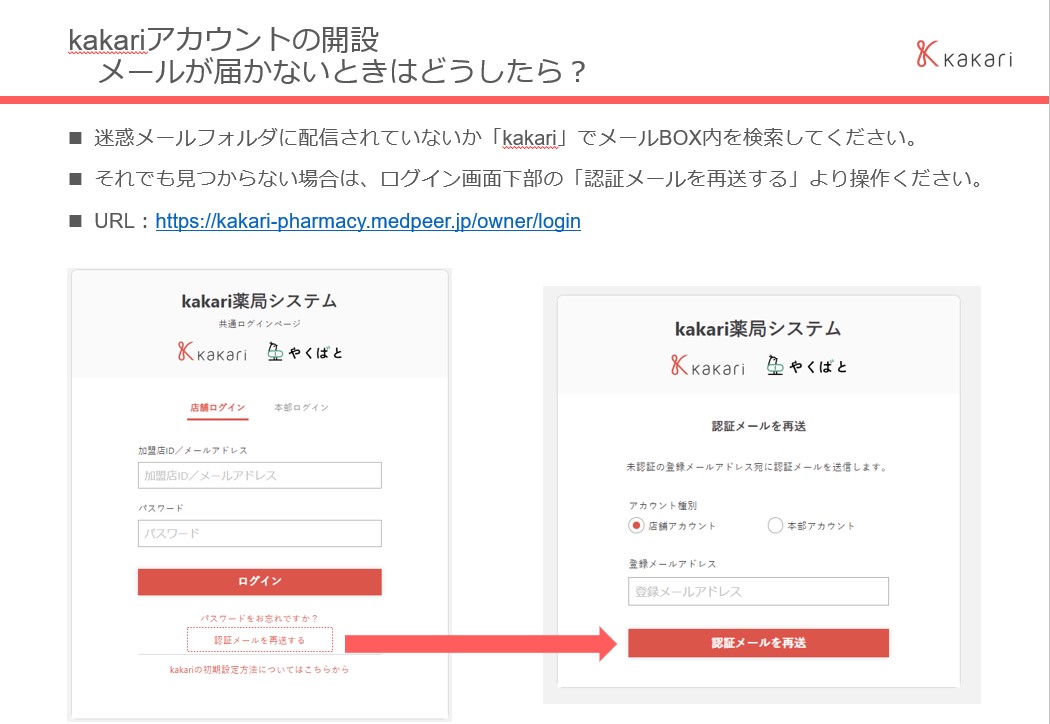The width and height of the screenshot is (1050, 724).
Task: Click the red ログイン button
Action: (x=260, y=581)
